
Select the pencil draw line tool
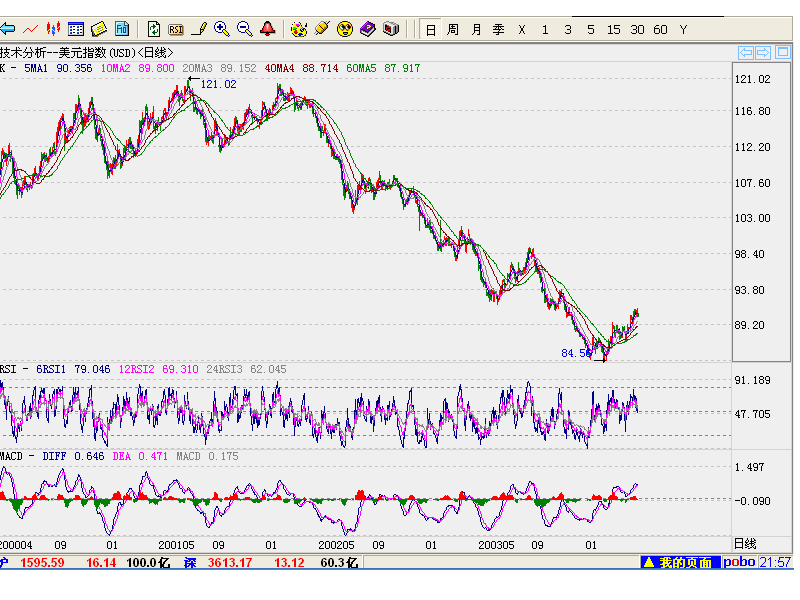coord(199,29)
